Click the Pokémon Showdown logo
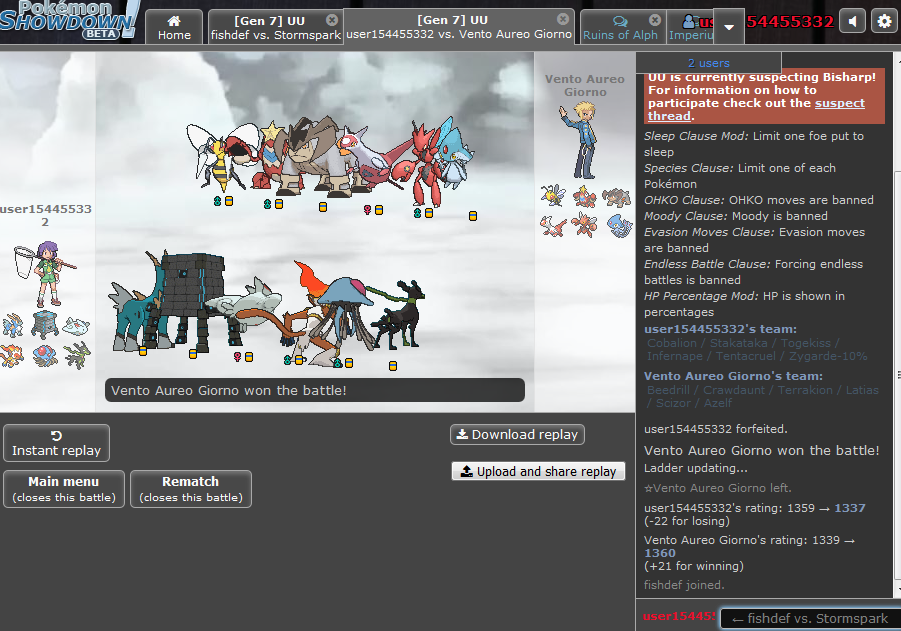Viewport: 901px width, 631px height. point(70,20)
